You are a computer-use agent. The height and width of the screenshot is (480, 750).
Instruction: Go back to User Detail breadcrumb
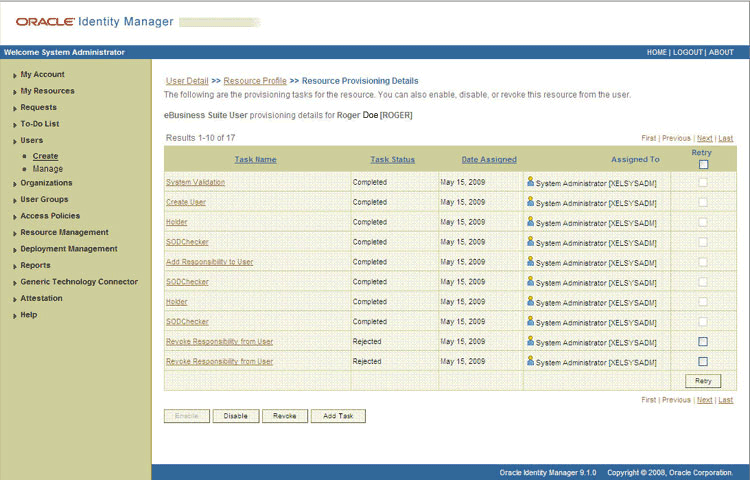[187, 81]
